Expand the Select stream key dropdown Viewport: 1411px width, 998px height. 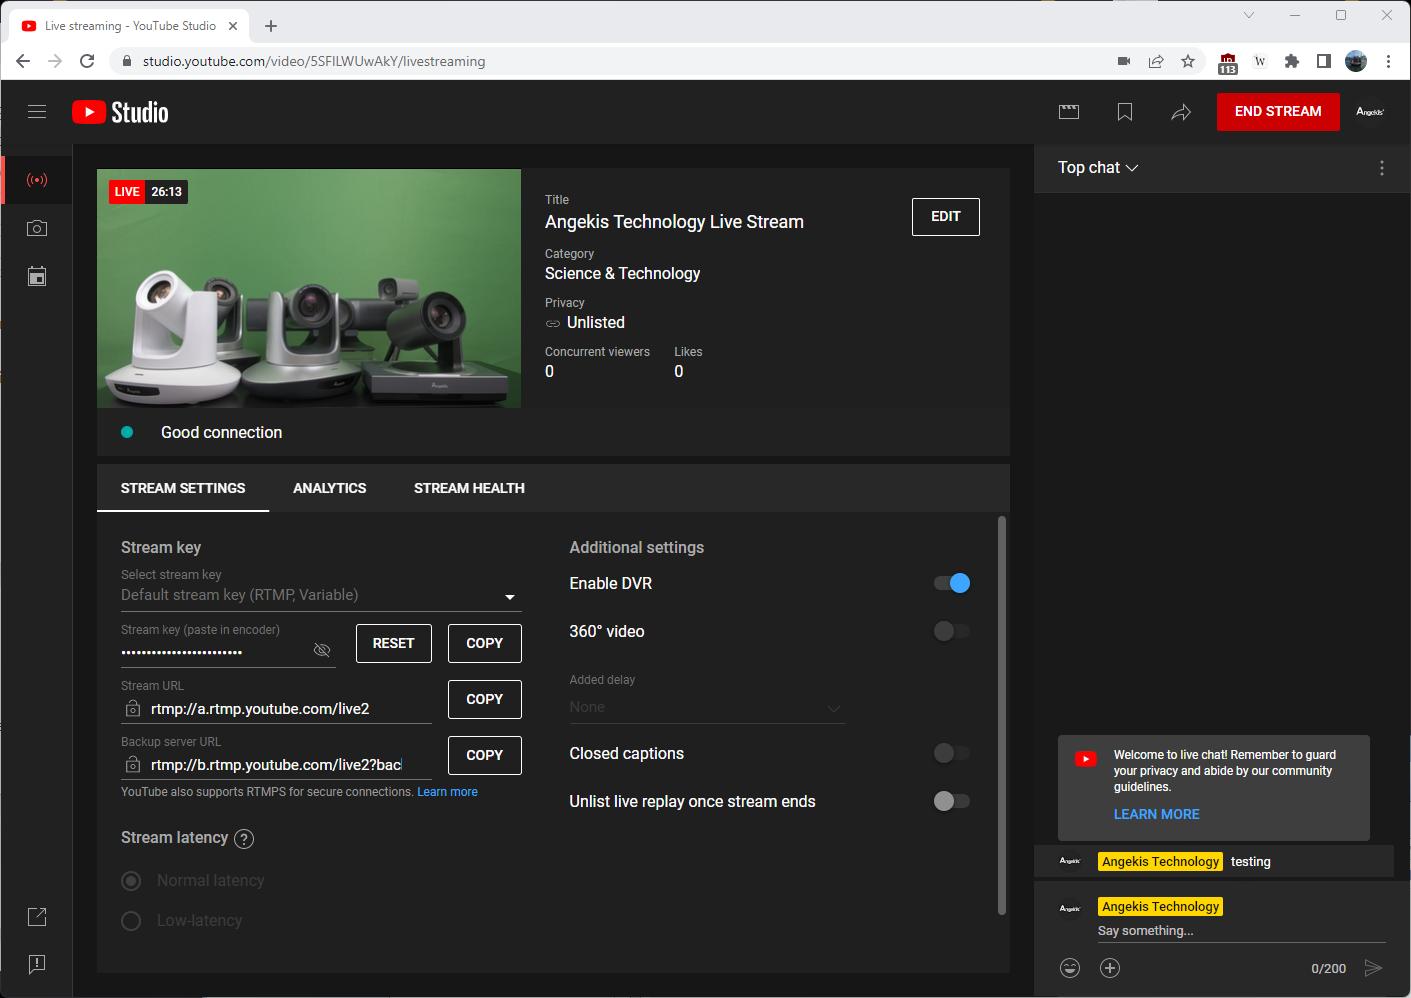point(510,595)
